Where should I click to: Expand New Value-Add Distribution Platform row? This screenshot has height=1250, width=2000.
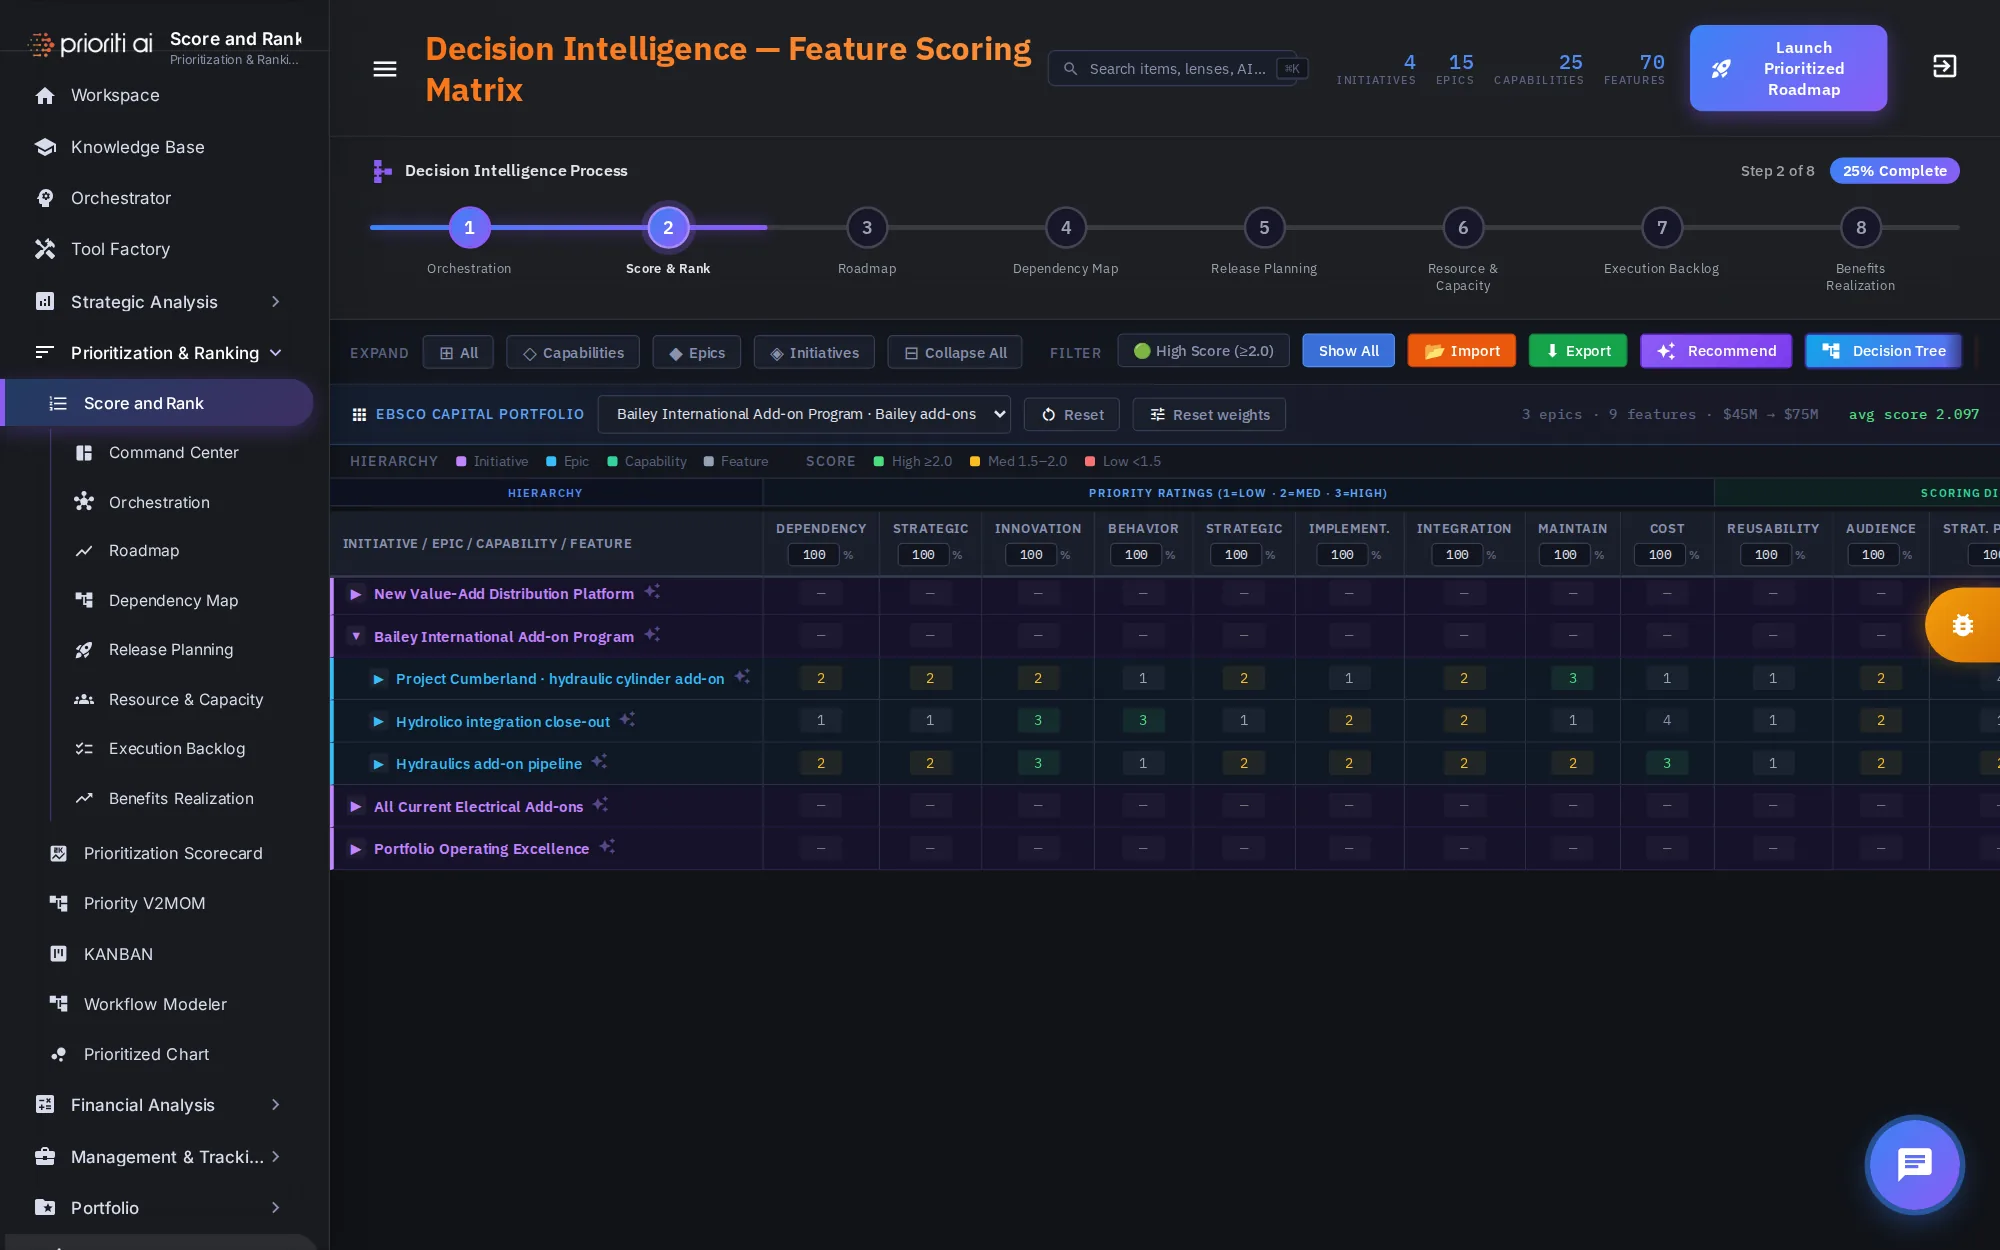tap(355, 594)
